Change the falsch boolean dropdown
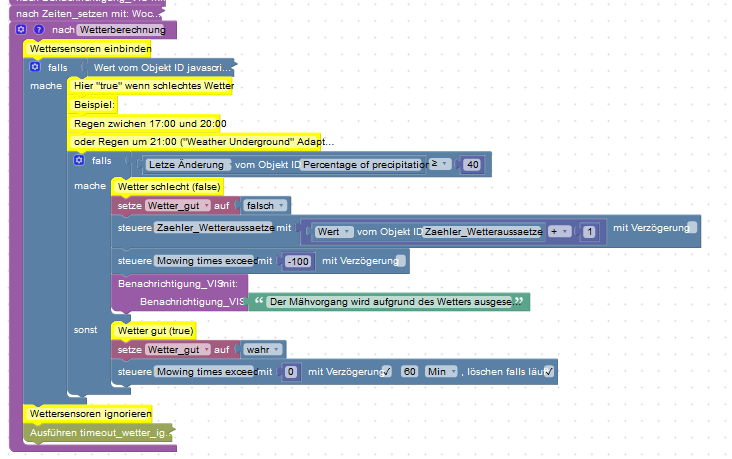This screenshot has height=459, width=732. (x=265, y=206)
